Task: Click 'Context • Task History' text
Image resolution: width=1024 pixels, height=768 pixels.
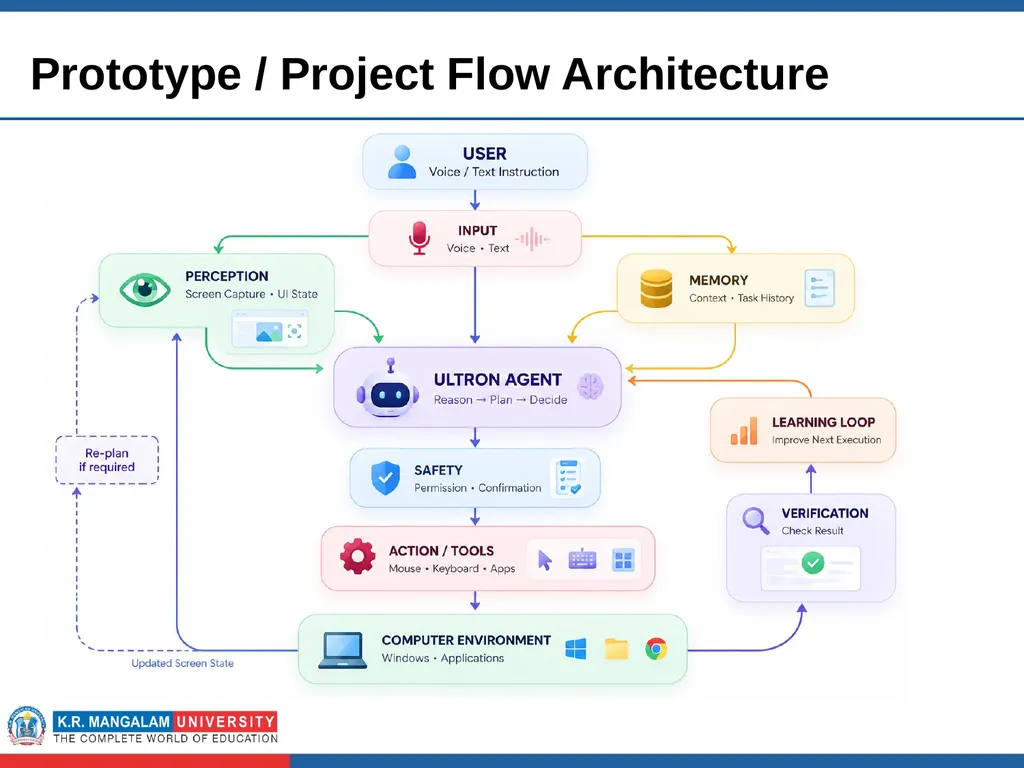Action: [x=741, y=298]
